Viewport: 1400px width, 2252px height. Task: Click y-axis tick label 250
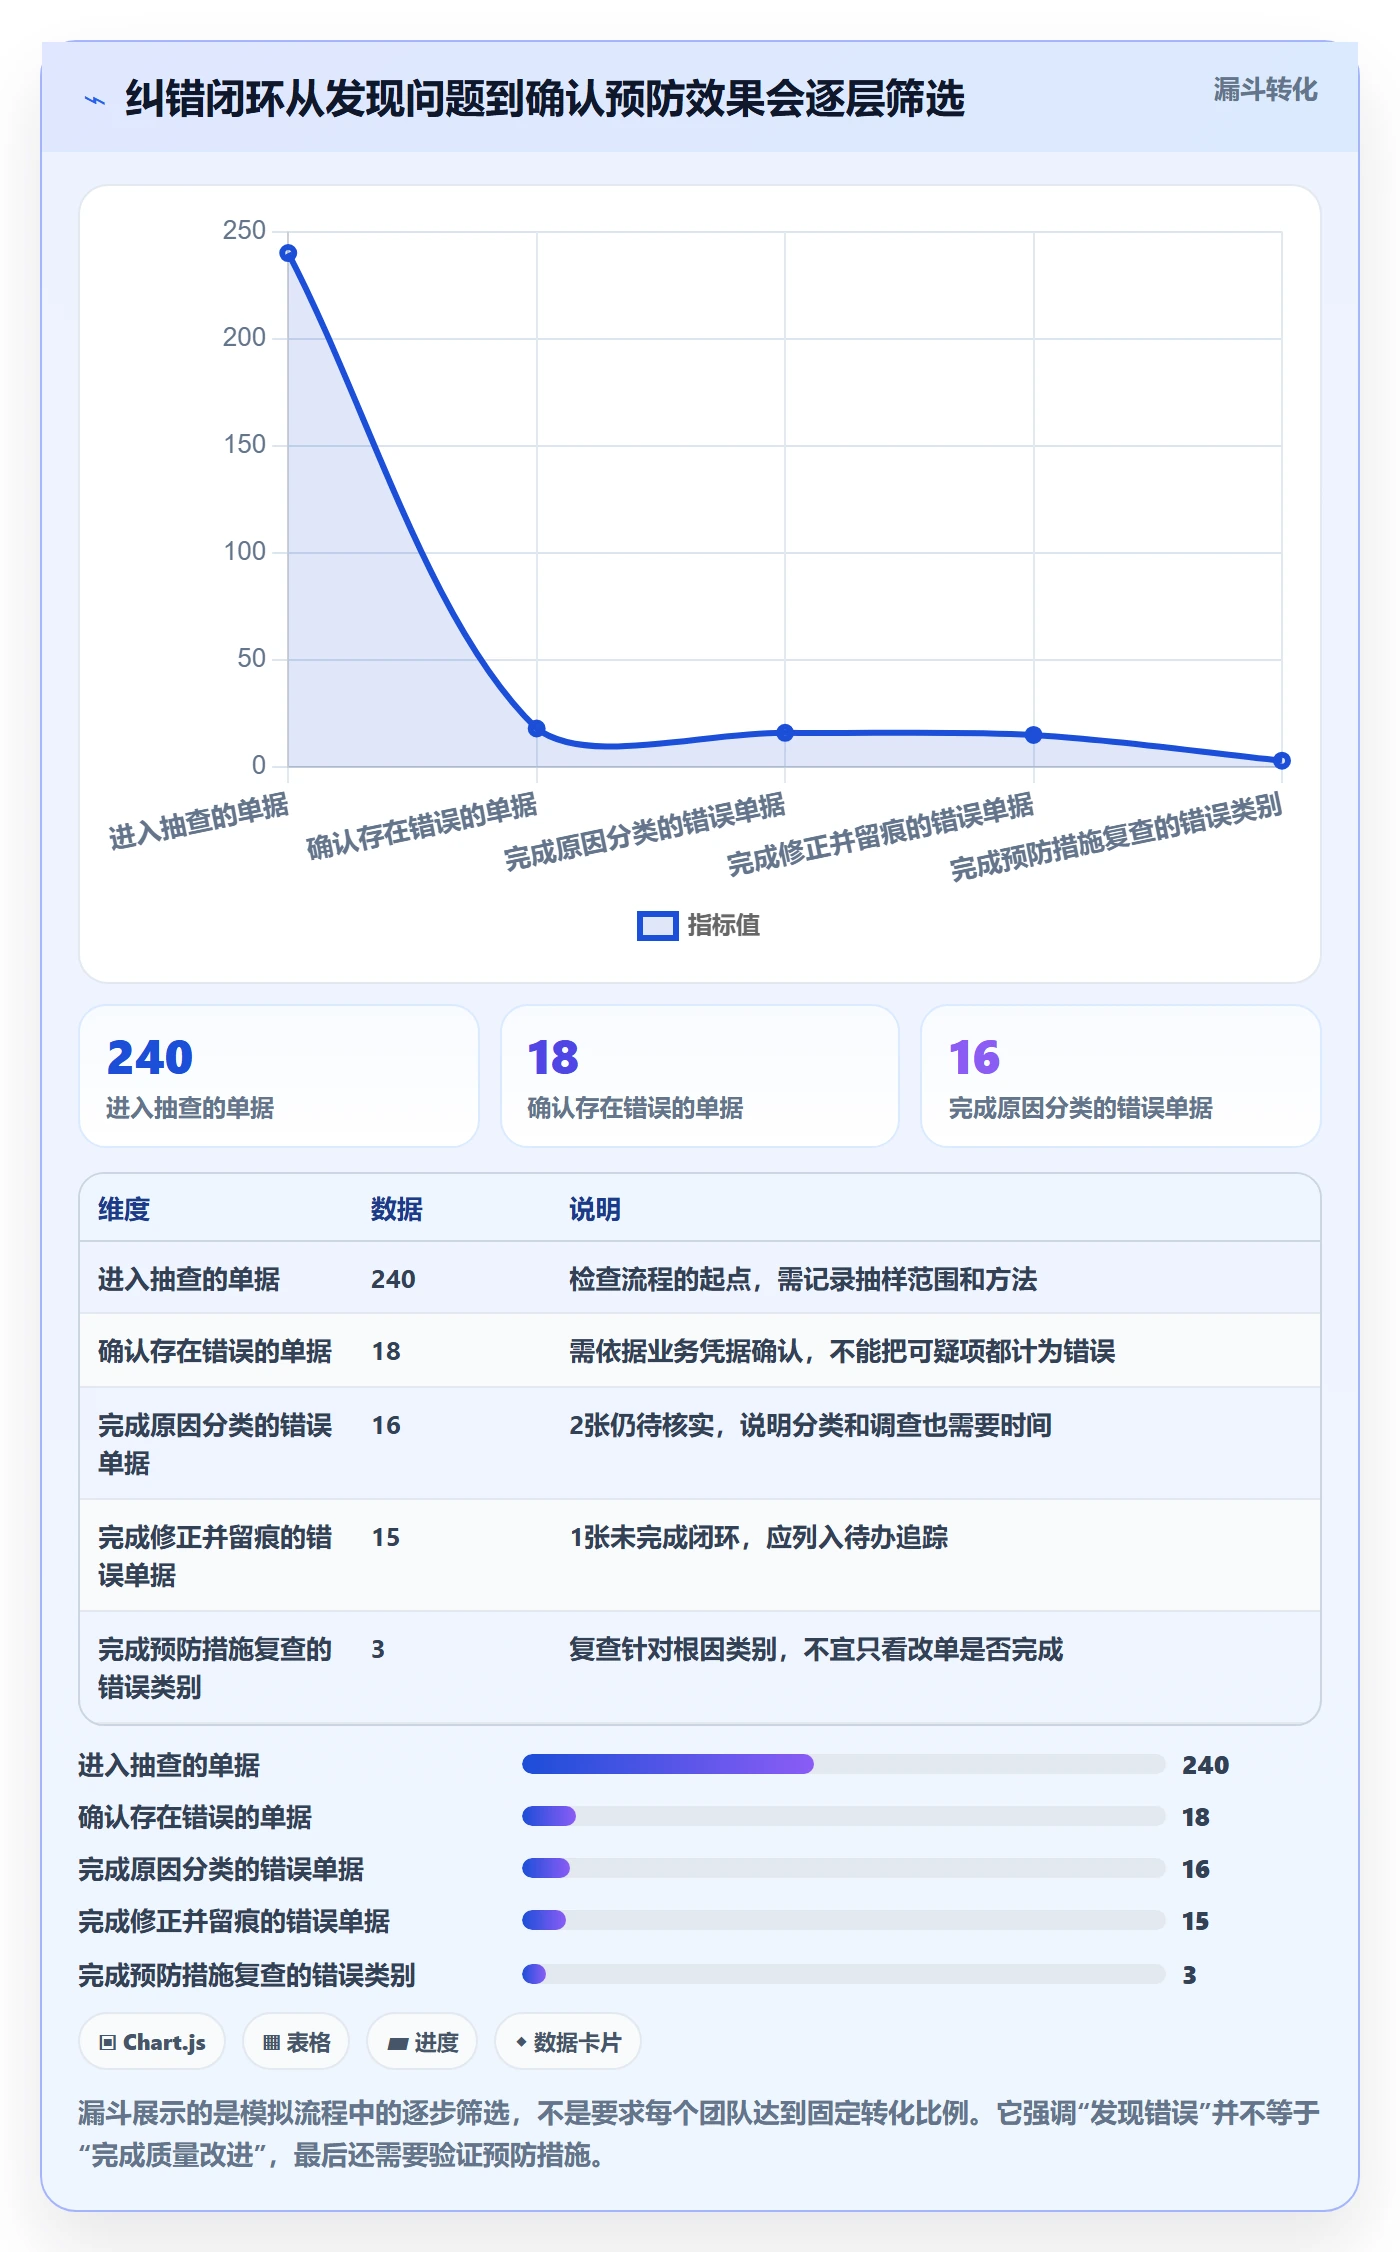click(x=244, y=231)
